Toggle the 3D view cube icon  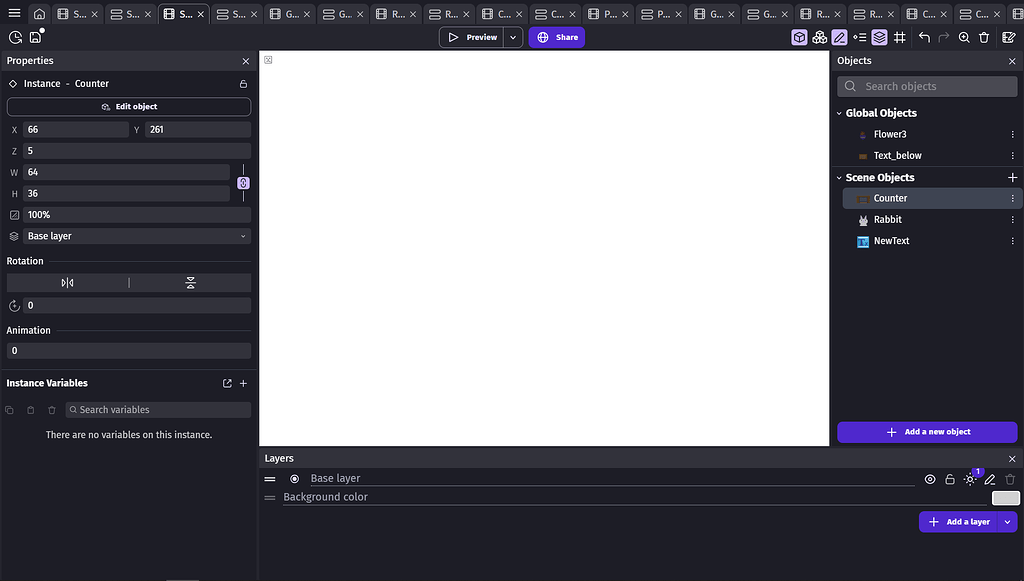(800, 37)
